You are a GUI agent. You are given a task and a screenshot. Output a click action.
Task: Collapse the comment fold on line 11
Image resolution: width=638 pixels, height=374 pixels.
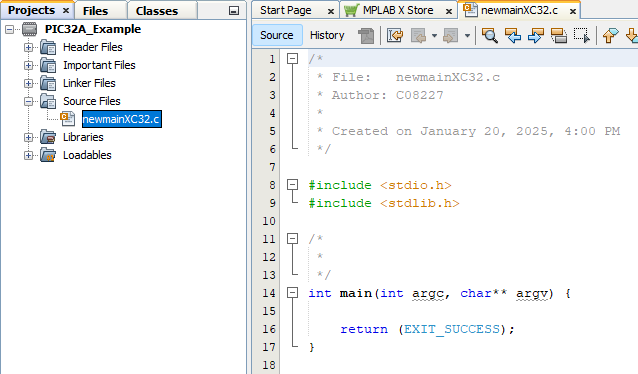tap(292, 238)
